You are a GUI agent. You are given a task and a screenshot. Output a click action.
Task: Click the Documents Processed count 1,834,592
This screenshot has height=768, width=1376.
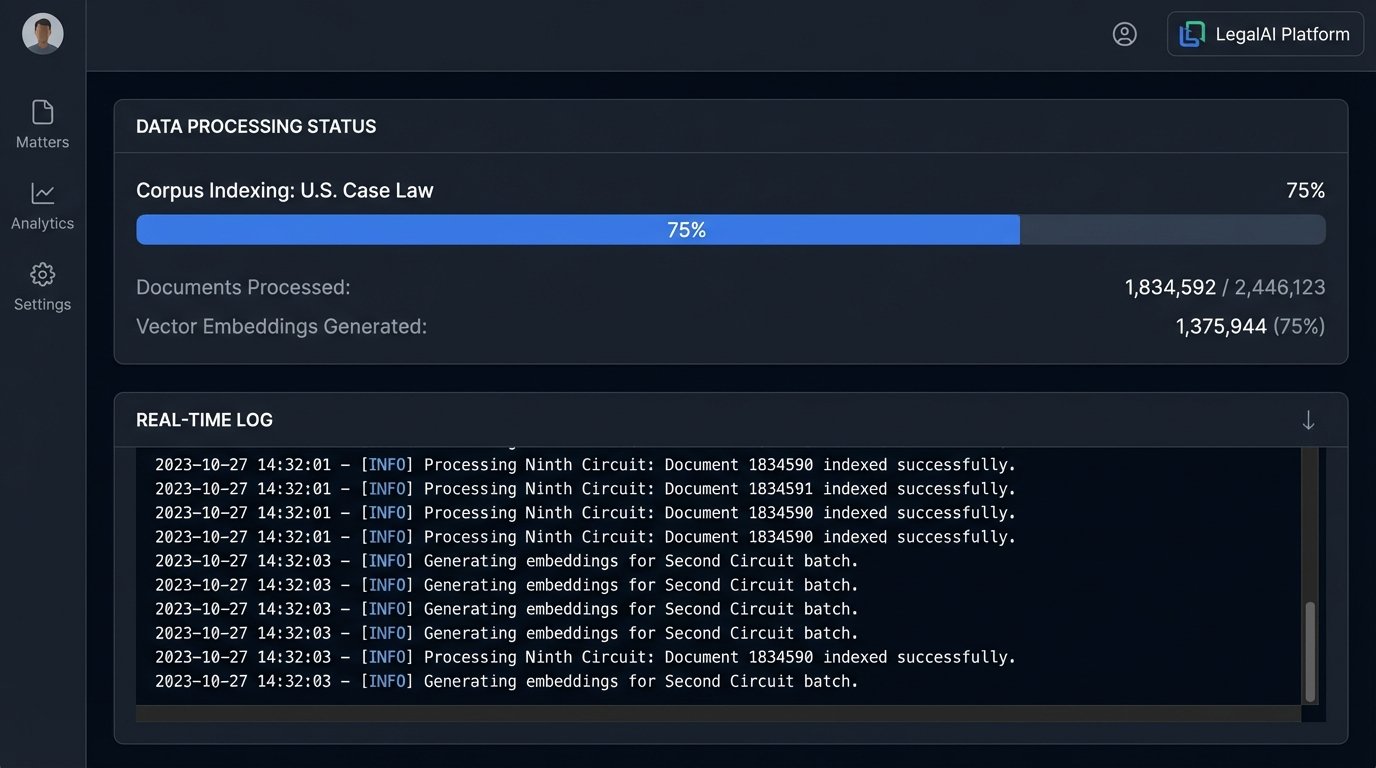point(1170,288)
